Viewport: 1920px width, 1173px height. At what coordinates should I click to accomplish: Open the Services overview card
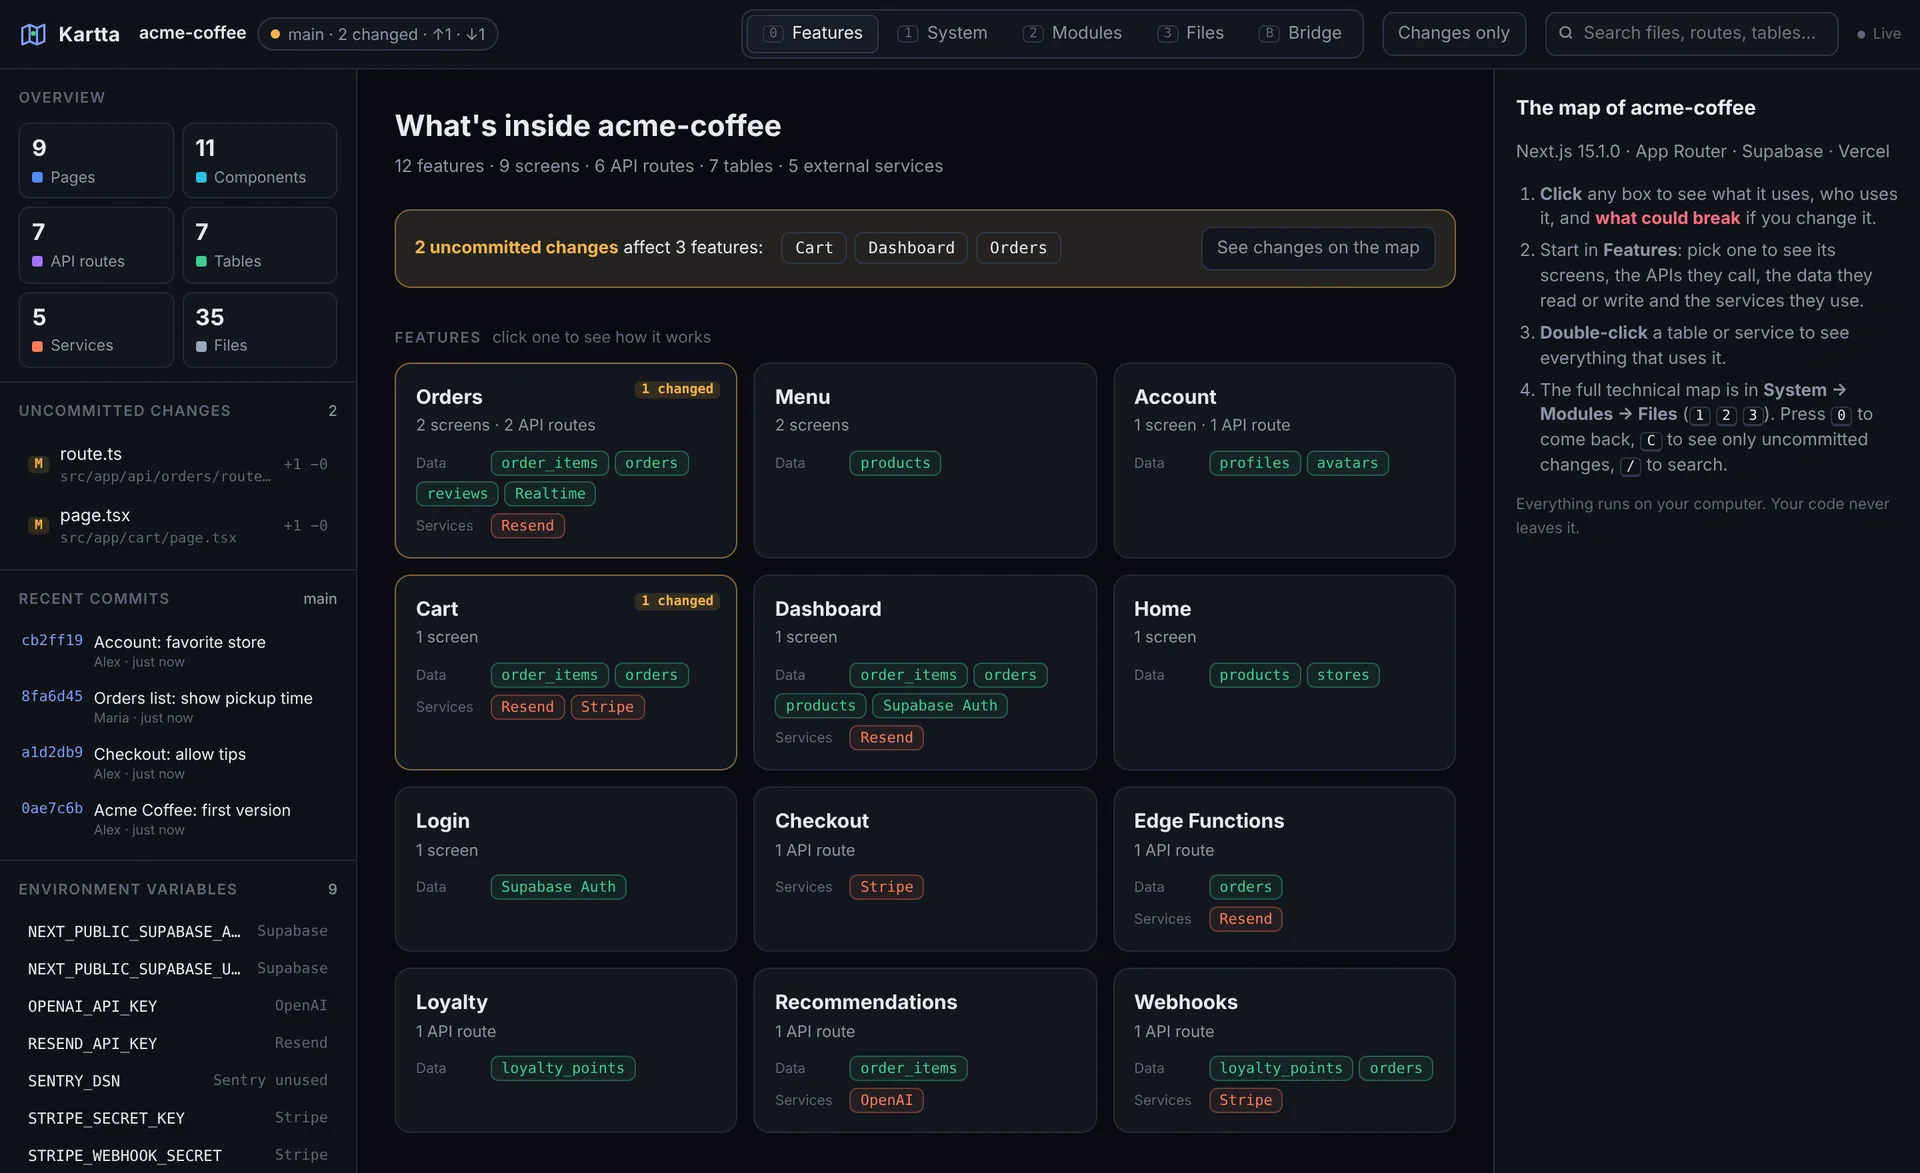96,329
